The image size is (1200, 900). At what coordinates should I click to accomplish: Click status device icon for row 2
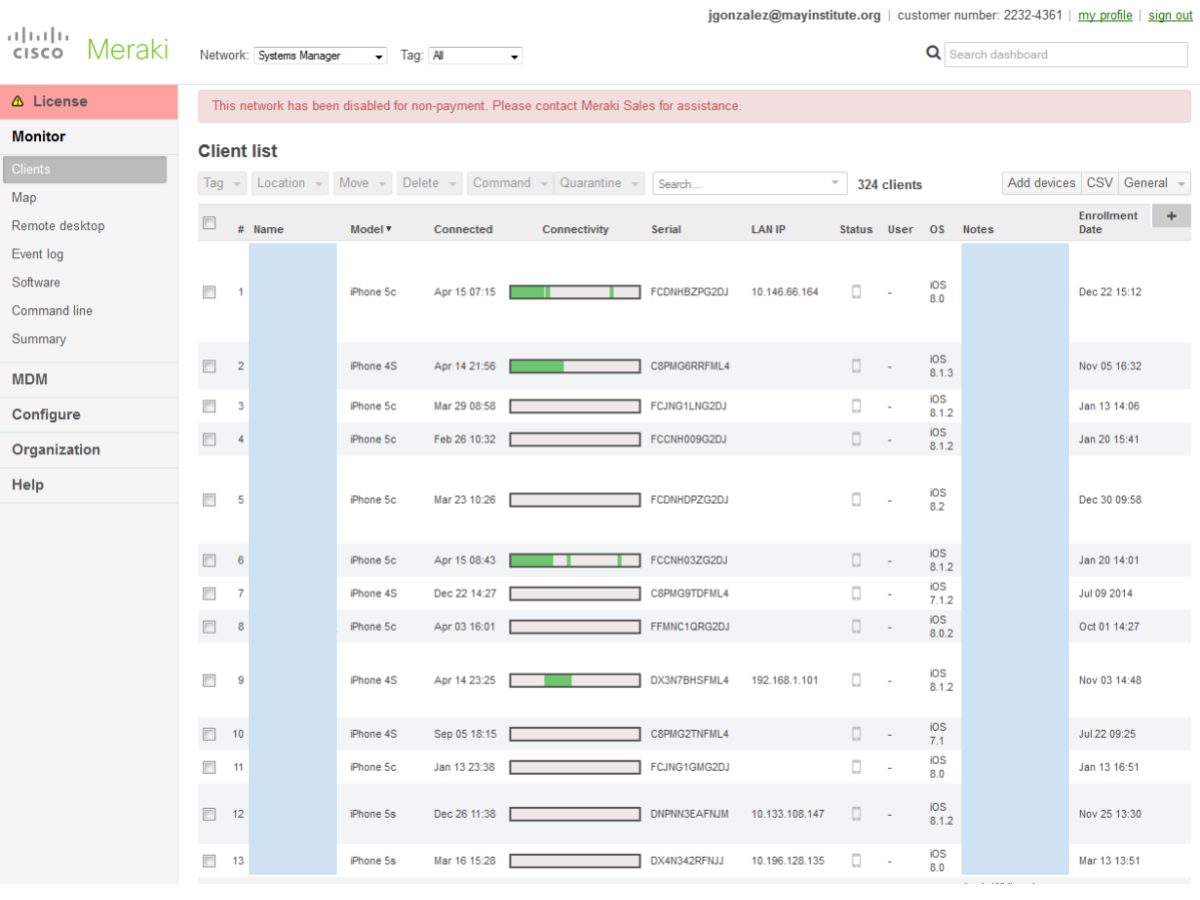click(x=856, y=366)
